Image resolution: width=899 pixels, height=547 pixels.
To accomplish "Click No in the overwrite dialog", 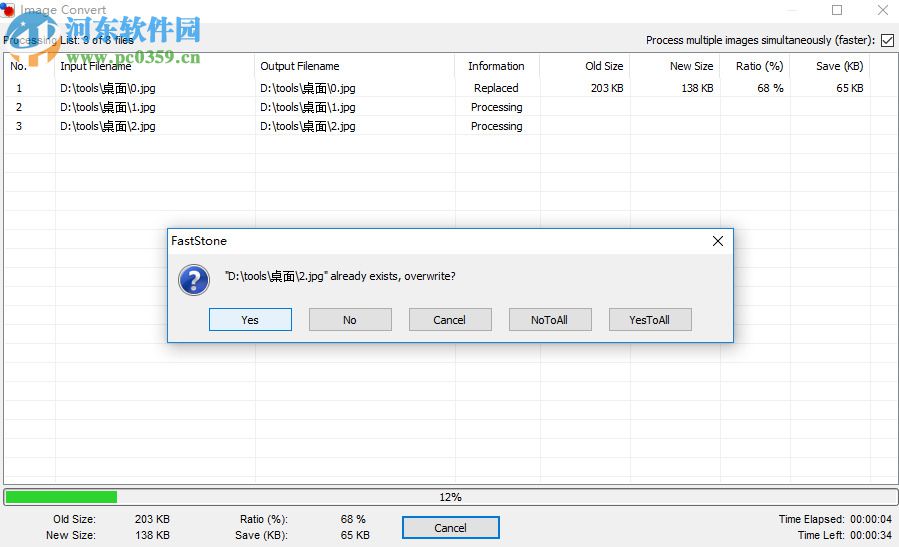I will tap(349, 320).
